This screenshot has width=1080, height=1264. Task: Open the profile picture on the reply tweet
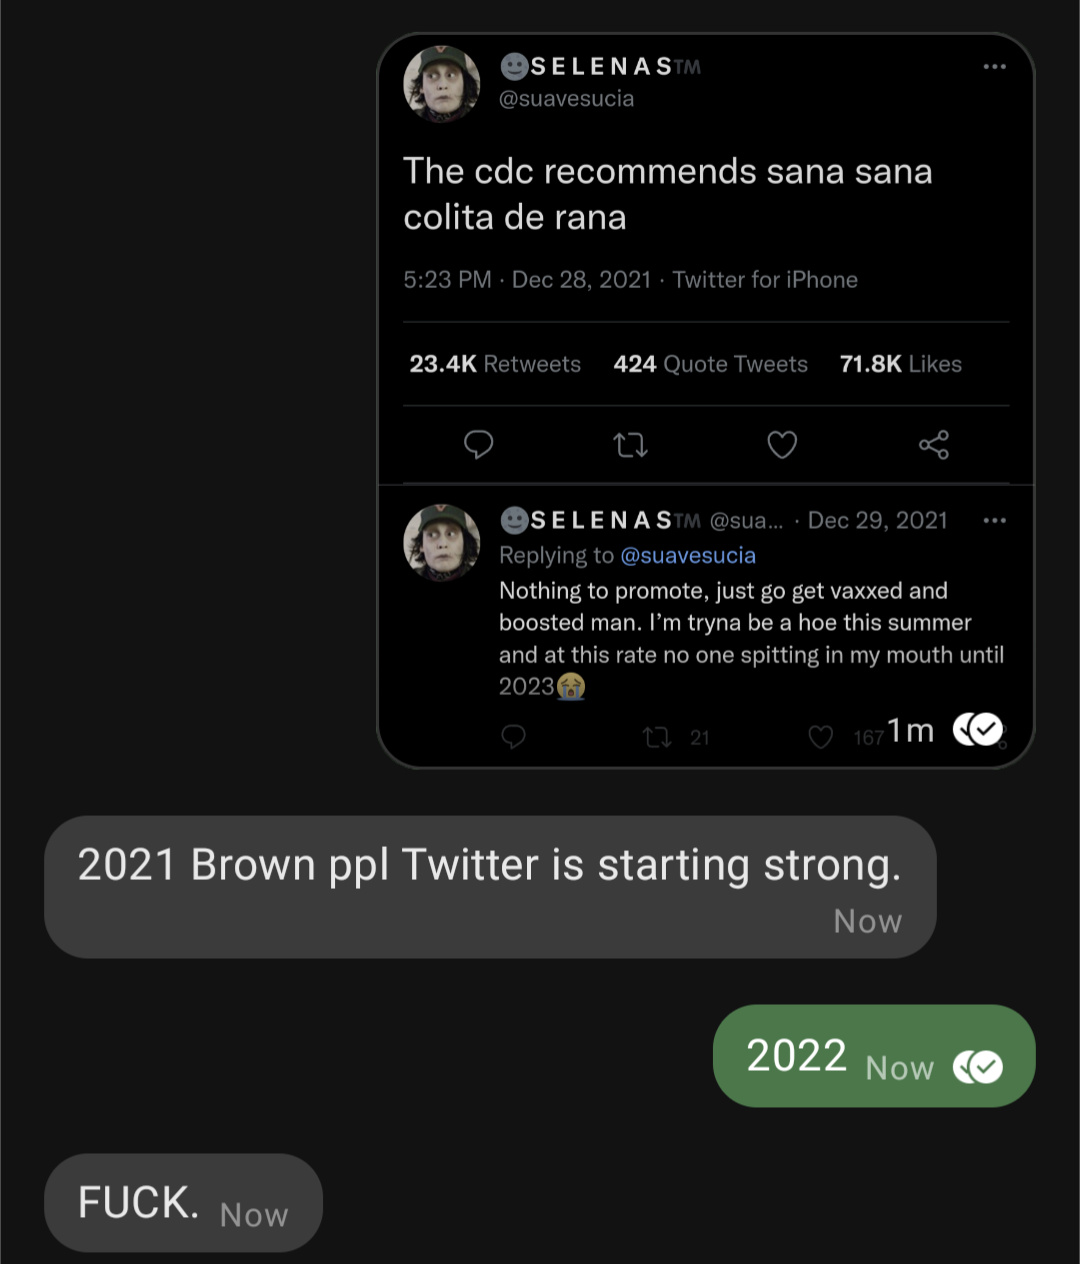click(441, 541)
